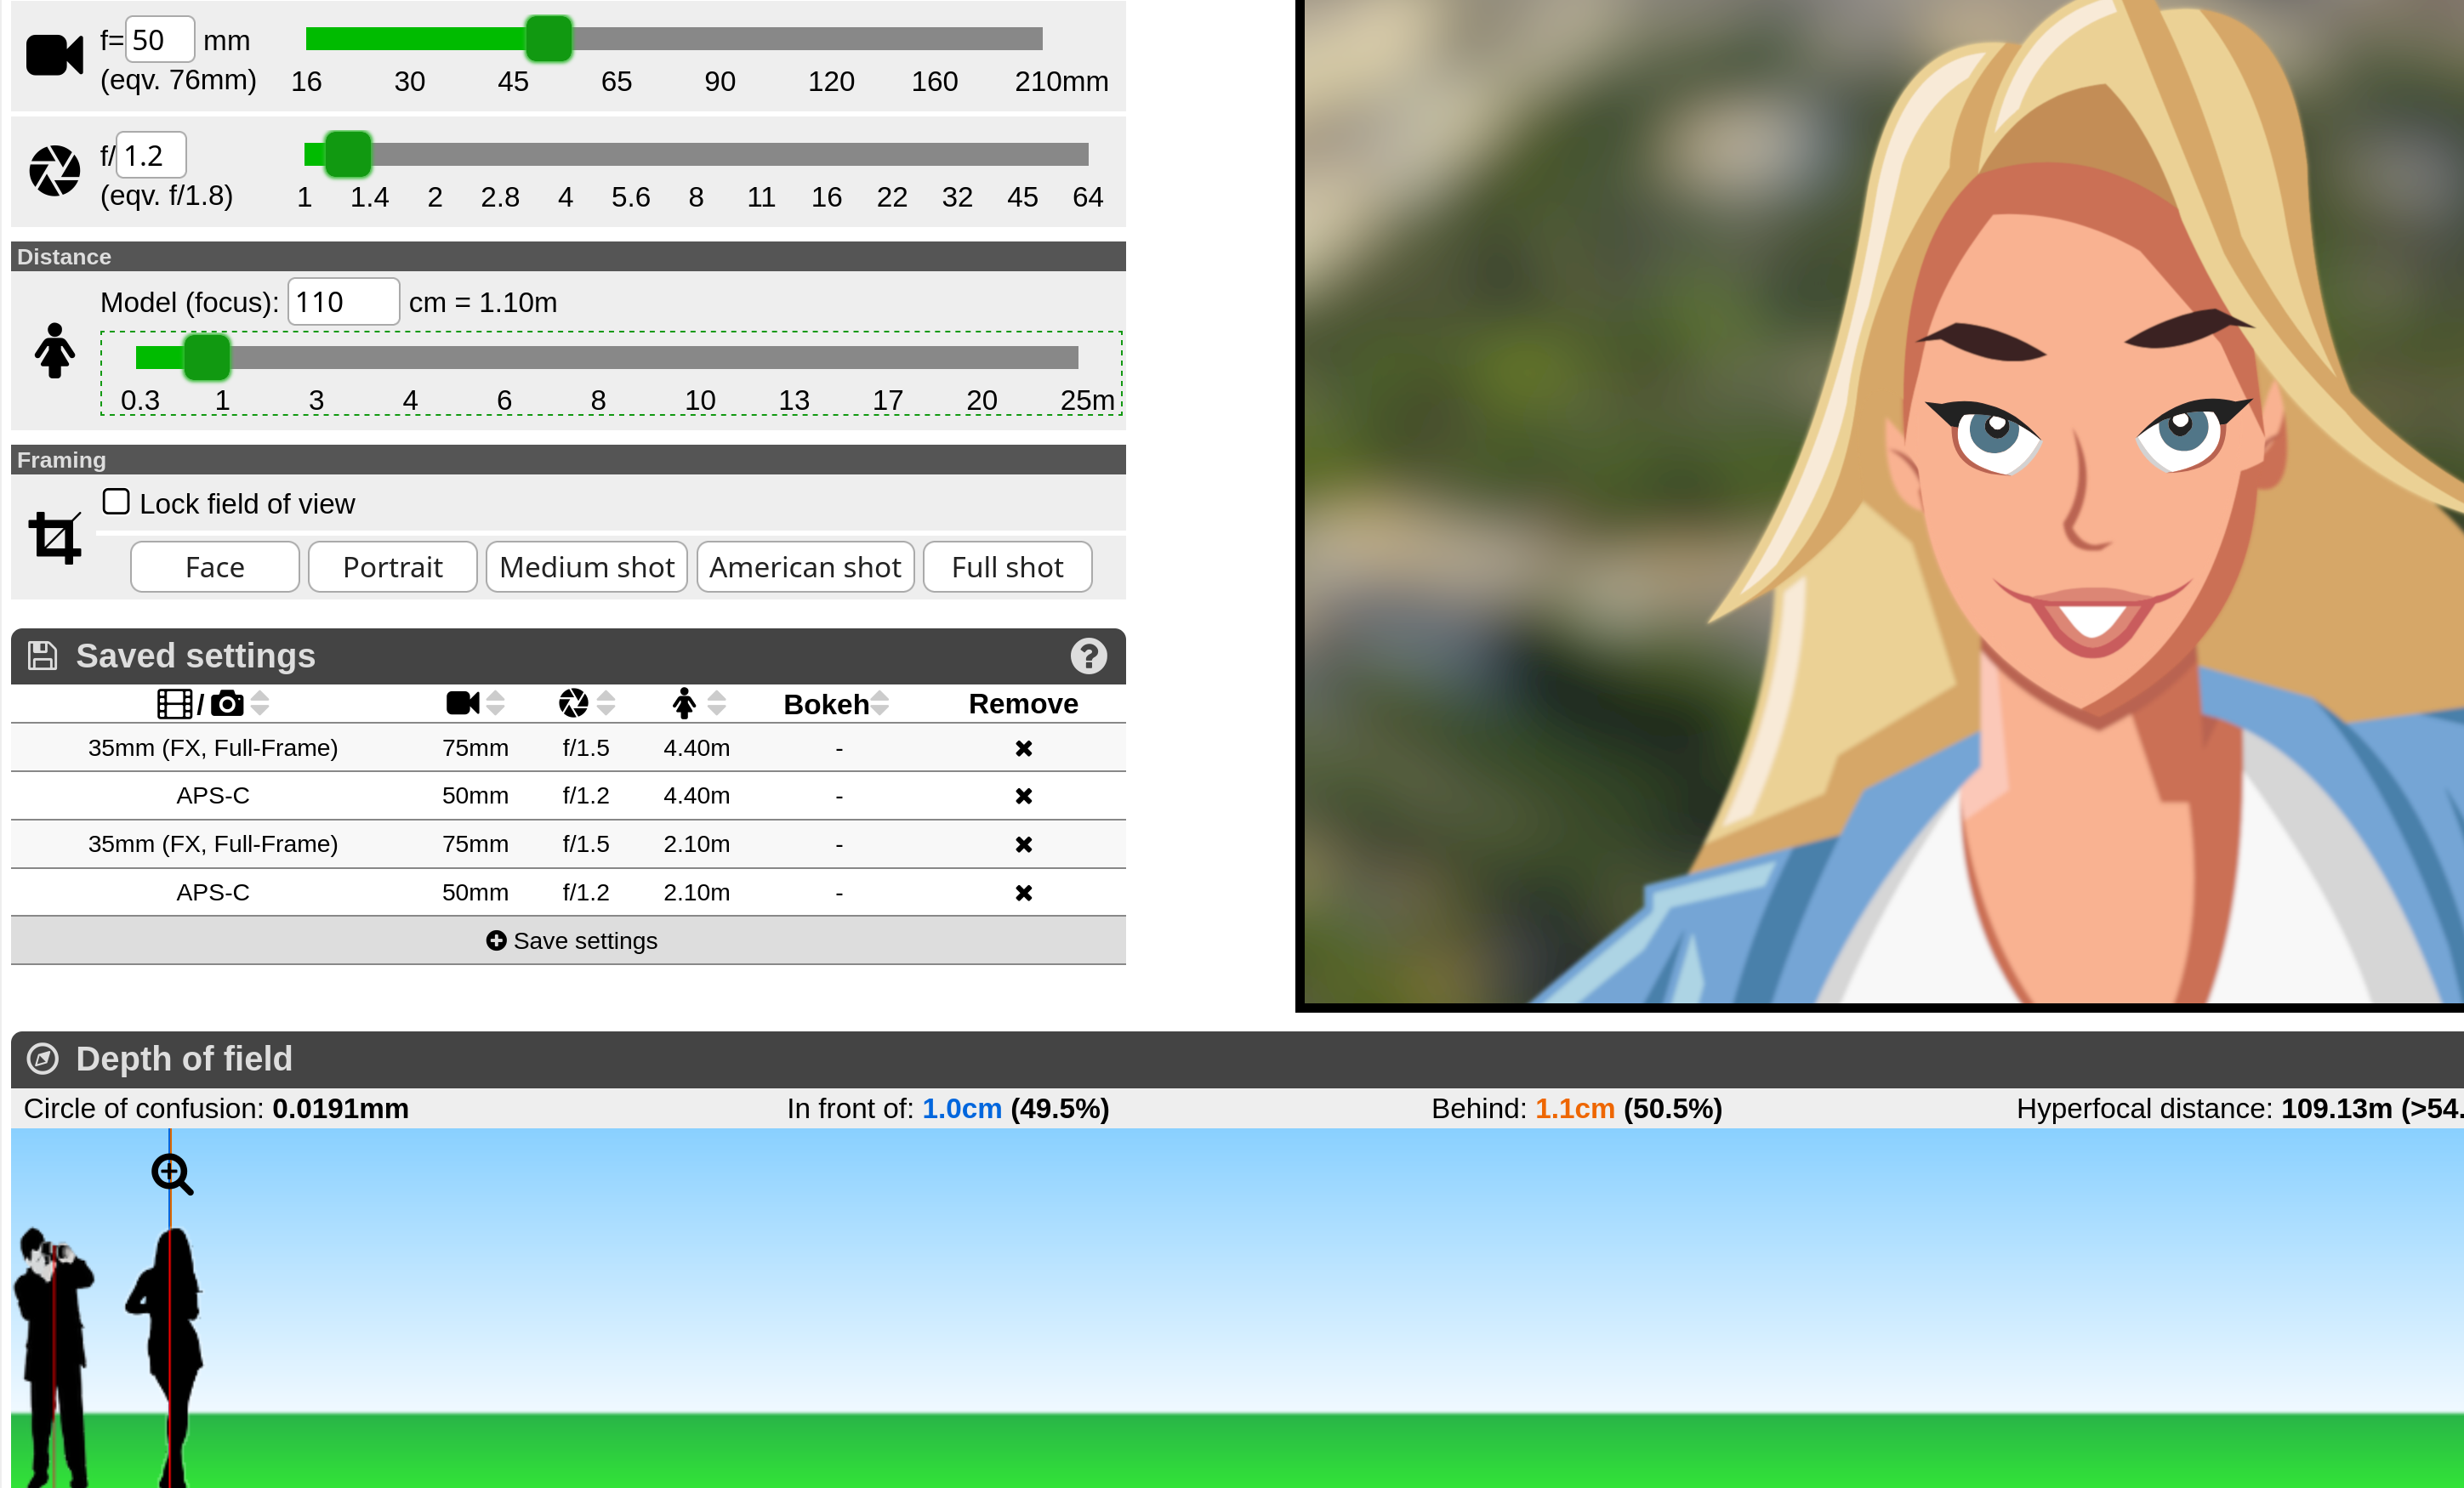Click the model silhouette in diagram
Screen dimensions: 2464x1488
click(166, 1356)
